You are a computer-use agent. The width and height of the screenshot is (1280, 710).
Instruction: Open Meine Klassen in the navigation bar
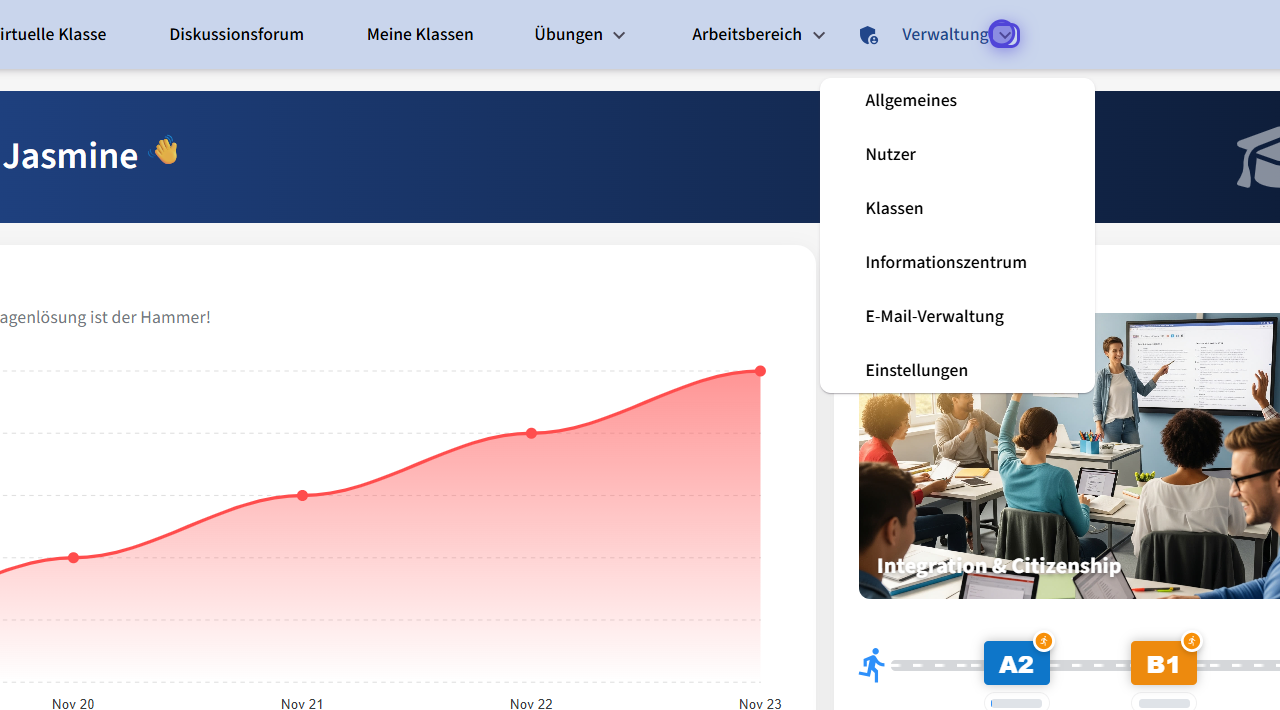pyautogui.click(x=420, y=34)
